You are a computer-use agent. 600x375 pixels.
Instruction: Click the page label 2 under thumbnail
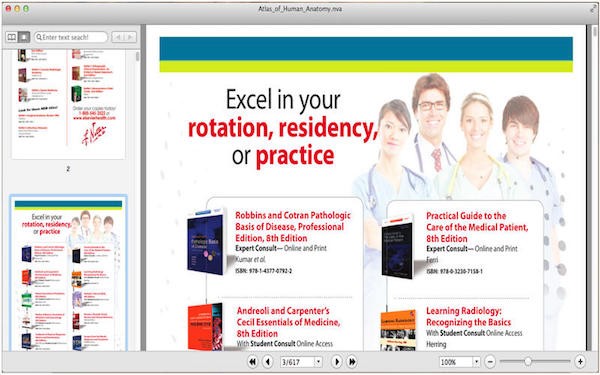click(68, 169)
